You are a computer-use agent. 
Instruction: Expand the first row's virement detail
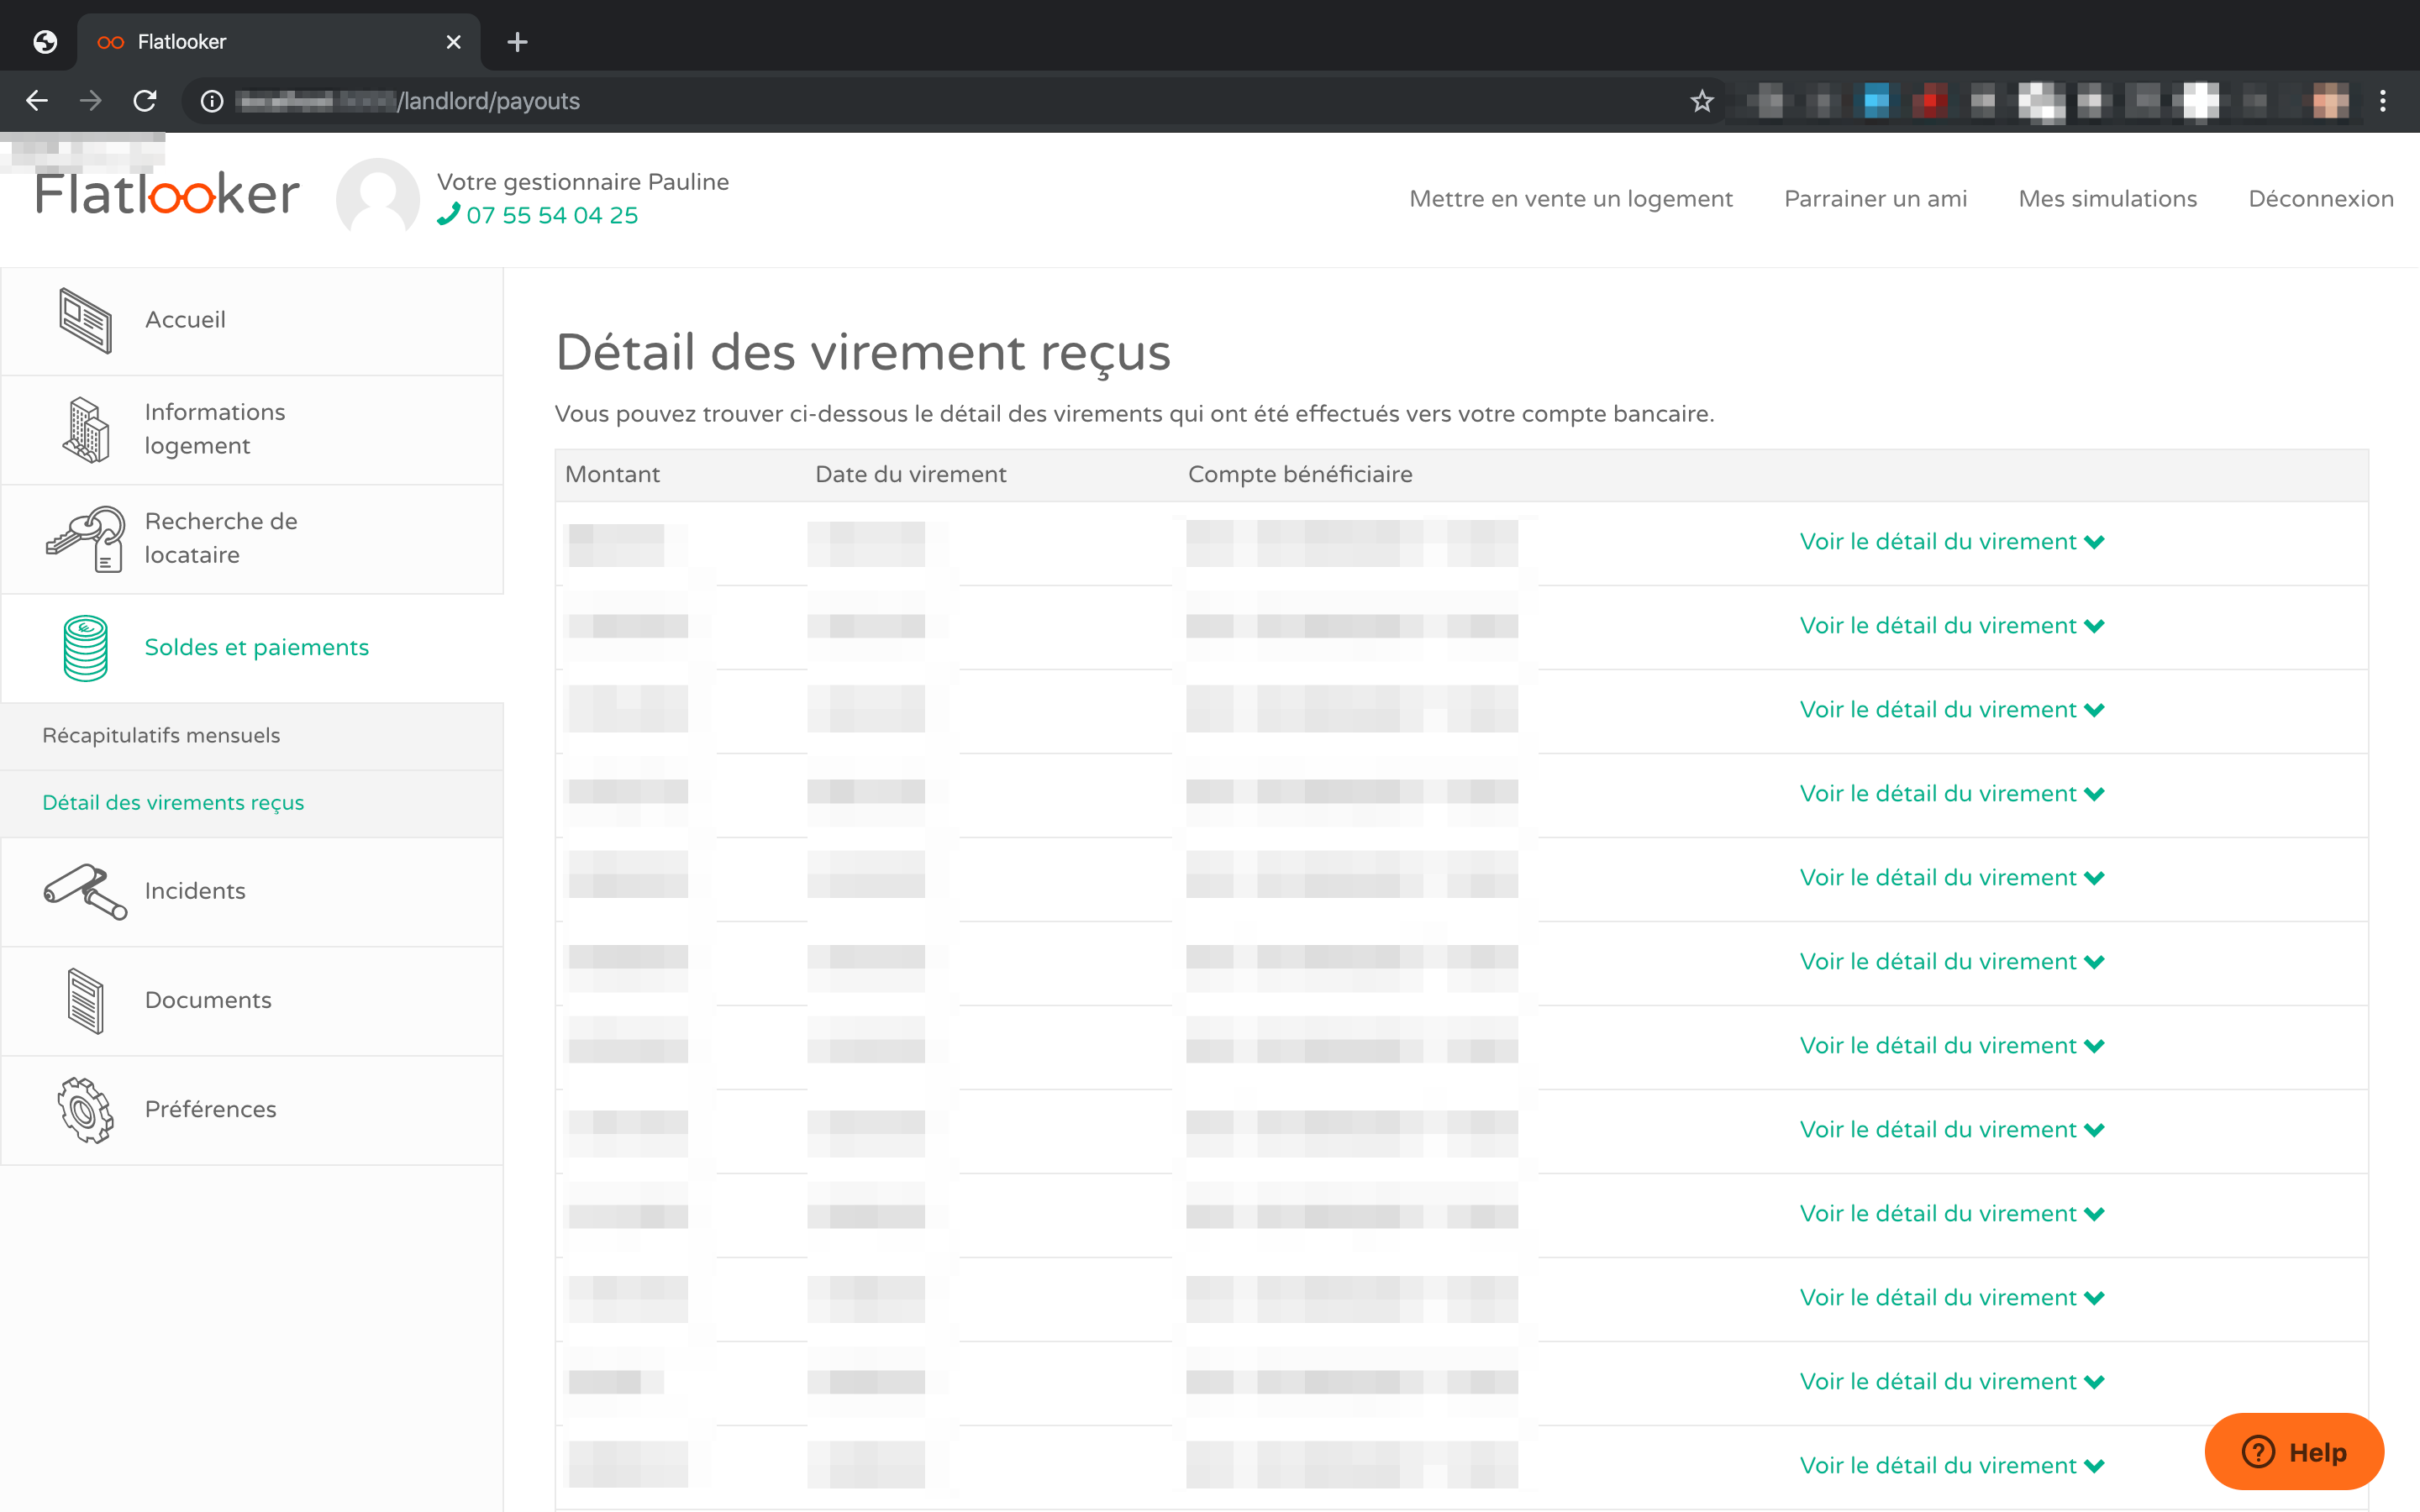tap(1951, 542)
